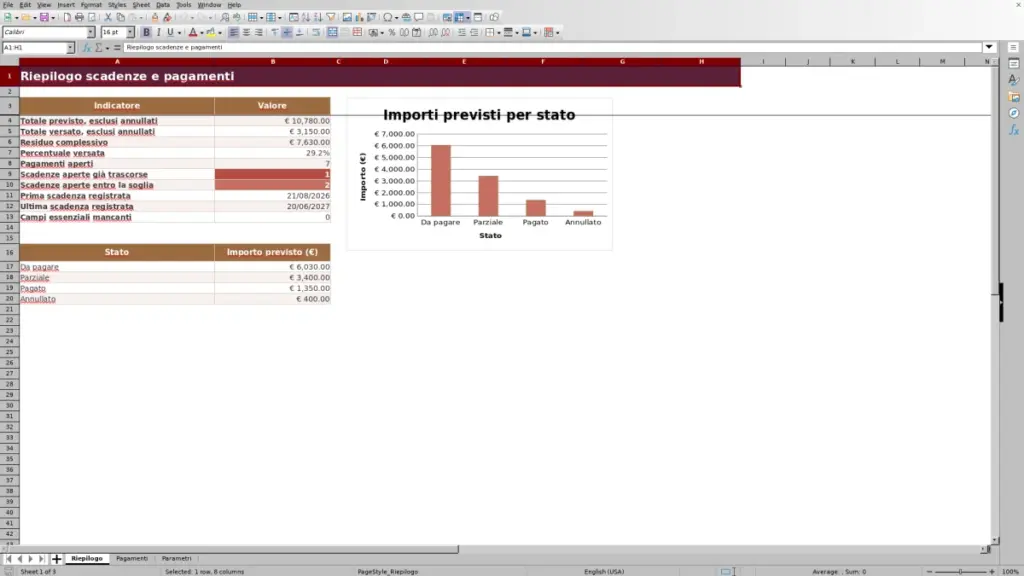Toggle Bold formatting
The image size is (1024, 576).
146,33
